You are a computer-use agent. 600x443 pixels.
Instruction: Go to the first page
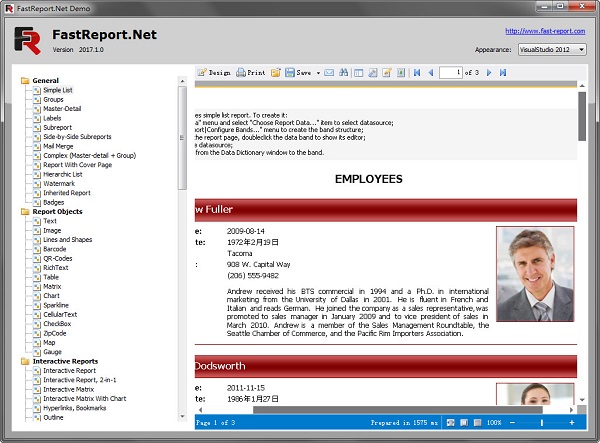point(417,73)
